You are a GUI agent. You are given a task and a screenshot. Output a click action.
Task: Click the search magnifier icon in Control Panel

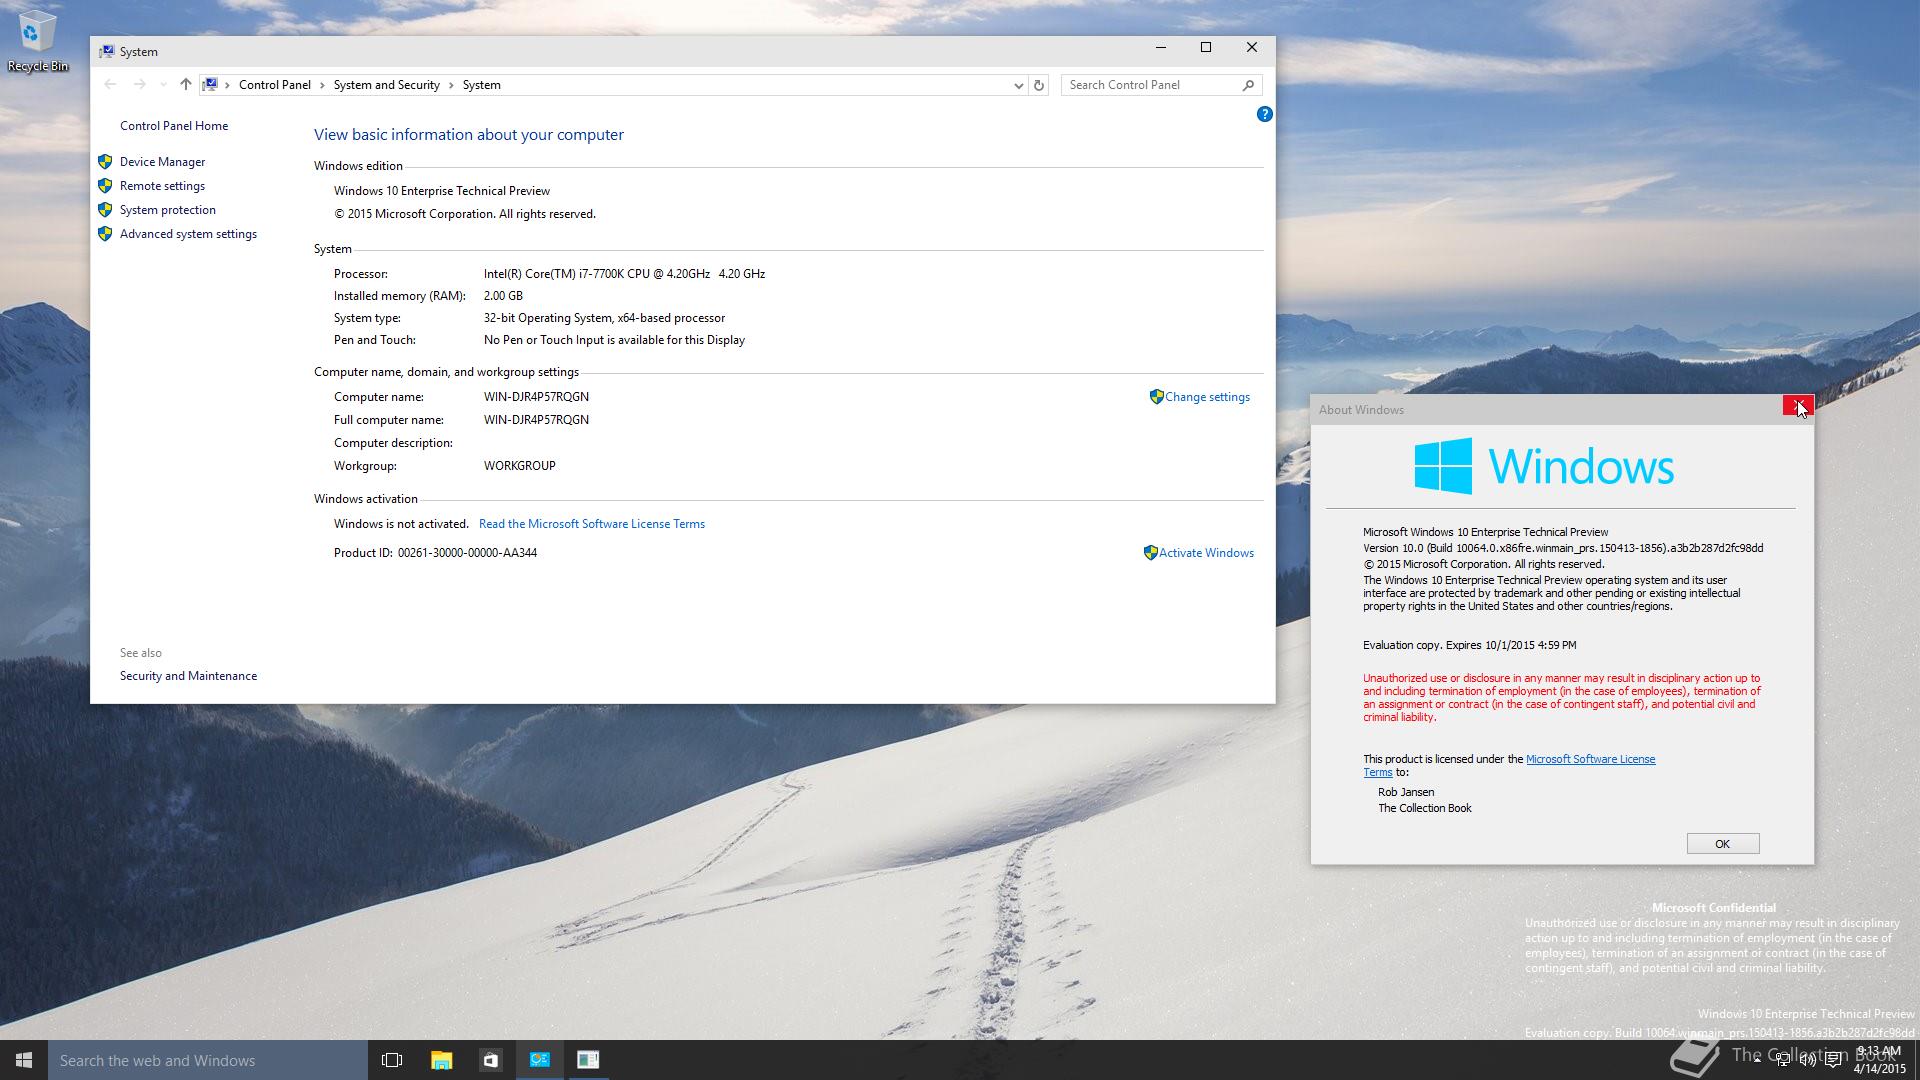click(1248, 85)
